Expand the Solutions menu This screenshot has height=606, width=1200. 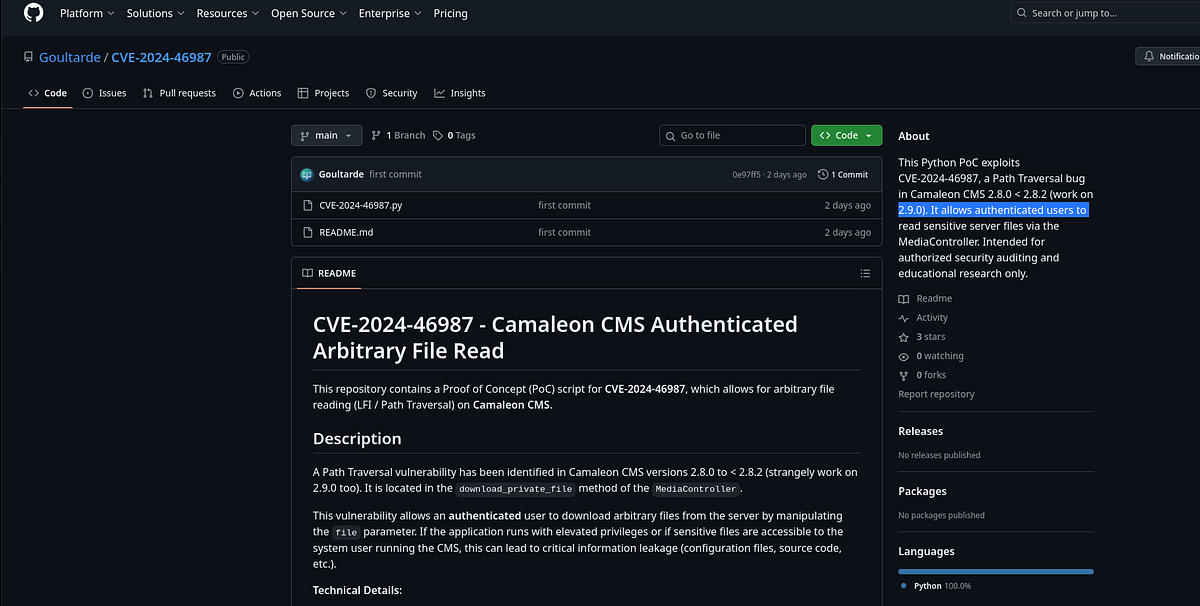[155, 13]
